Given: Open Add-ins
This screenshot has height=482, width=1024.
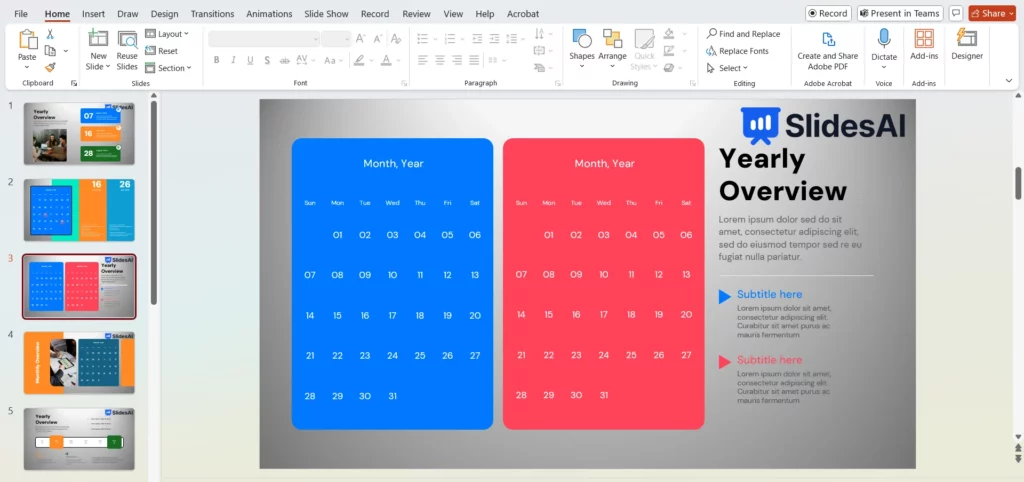Looking at the screenshot, I should pos(924,45).
